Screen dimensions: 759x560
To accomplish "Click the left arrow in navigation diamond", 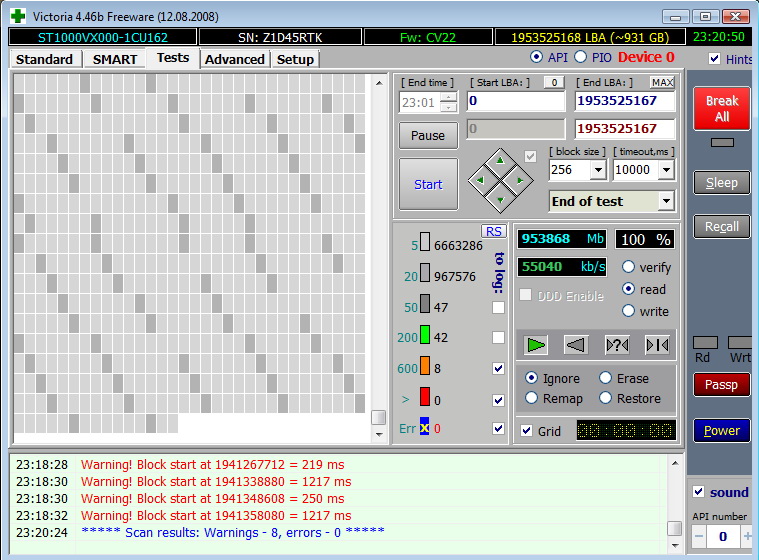I will point(480,181).
